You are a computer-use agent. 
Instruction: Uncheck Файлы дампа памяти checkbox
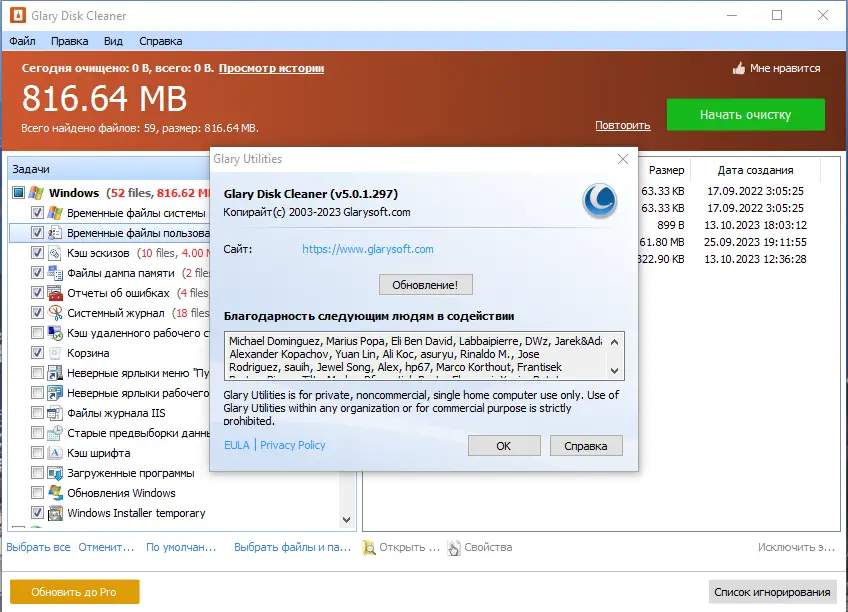click(37, 273)
